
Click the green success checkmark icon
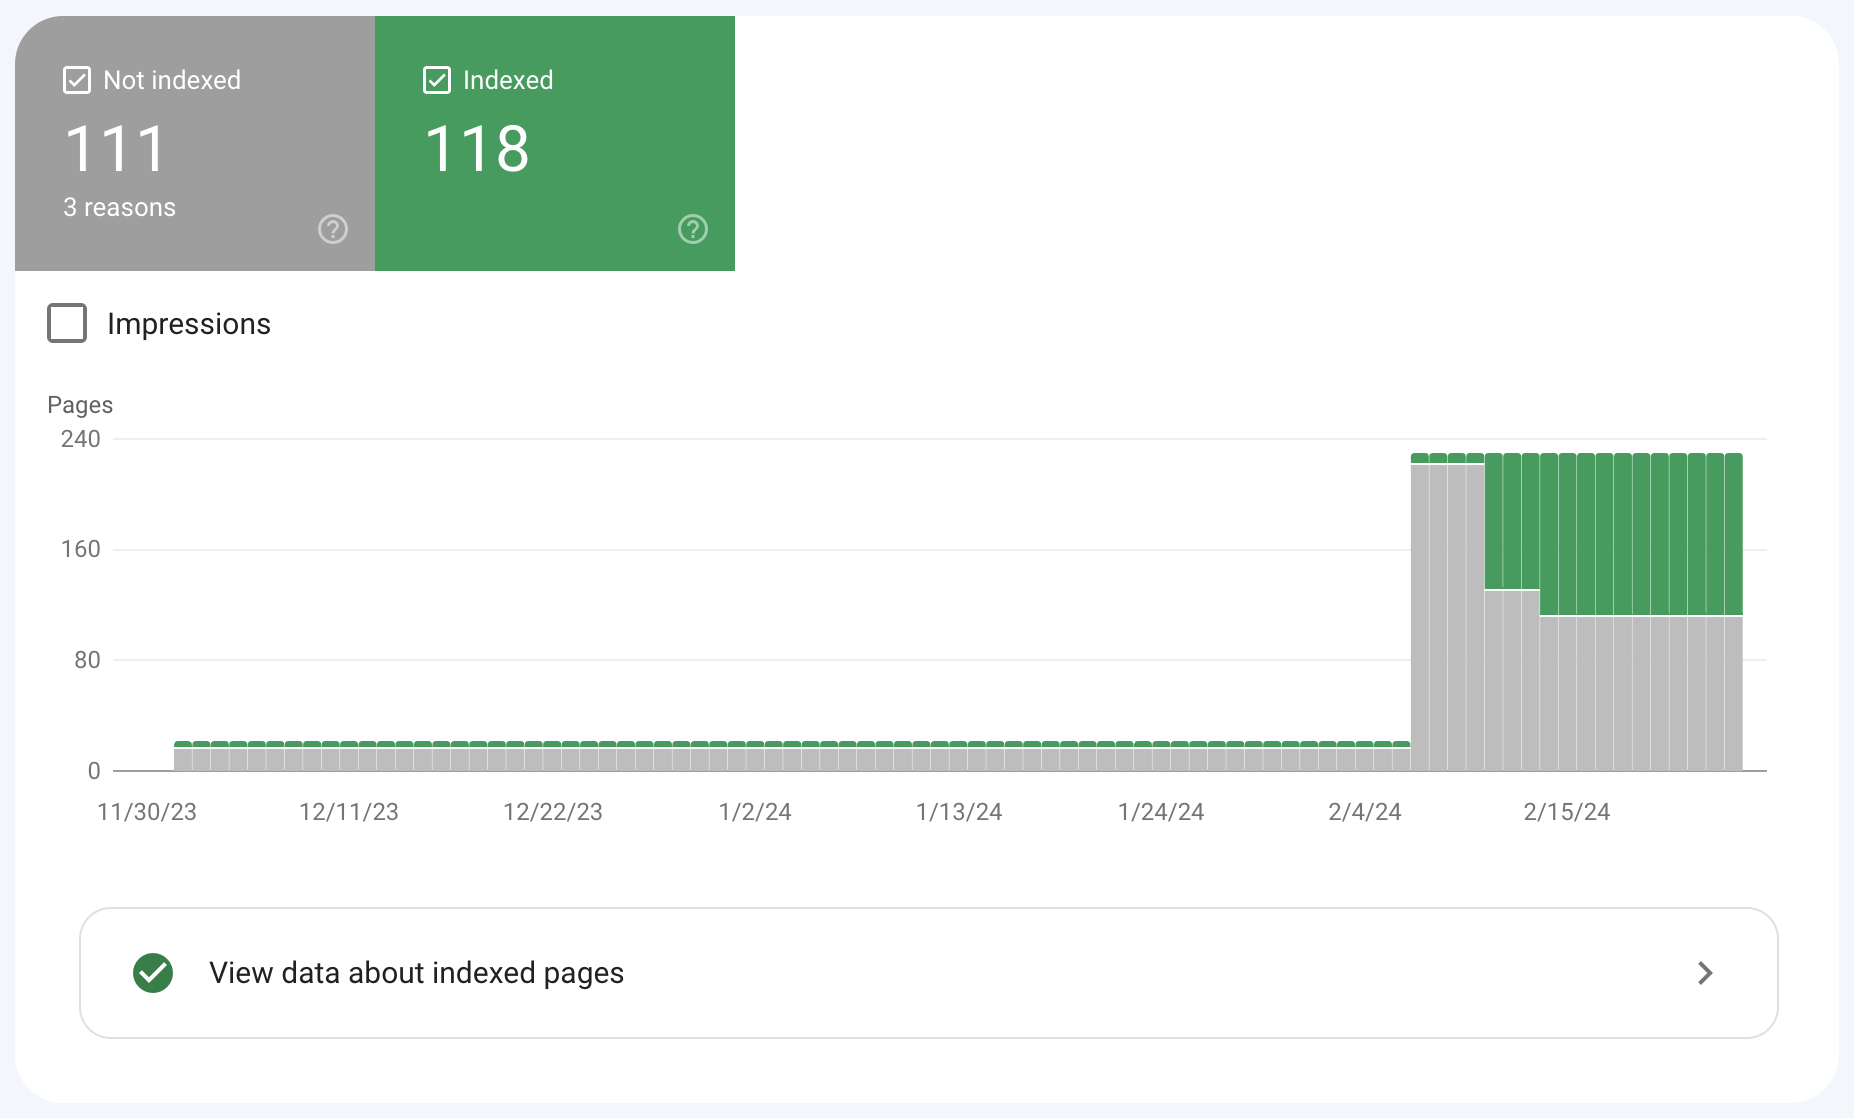click(152, 973)
